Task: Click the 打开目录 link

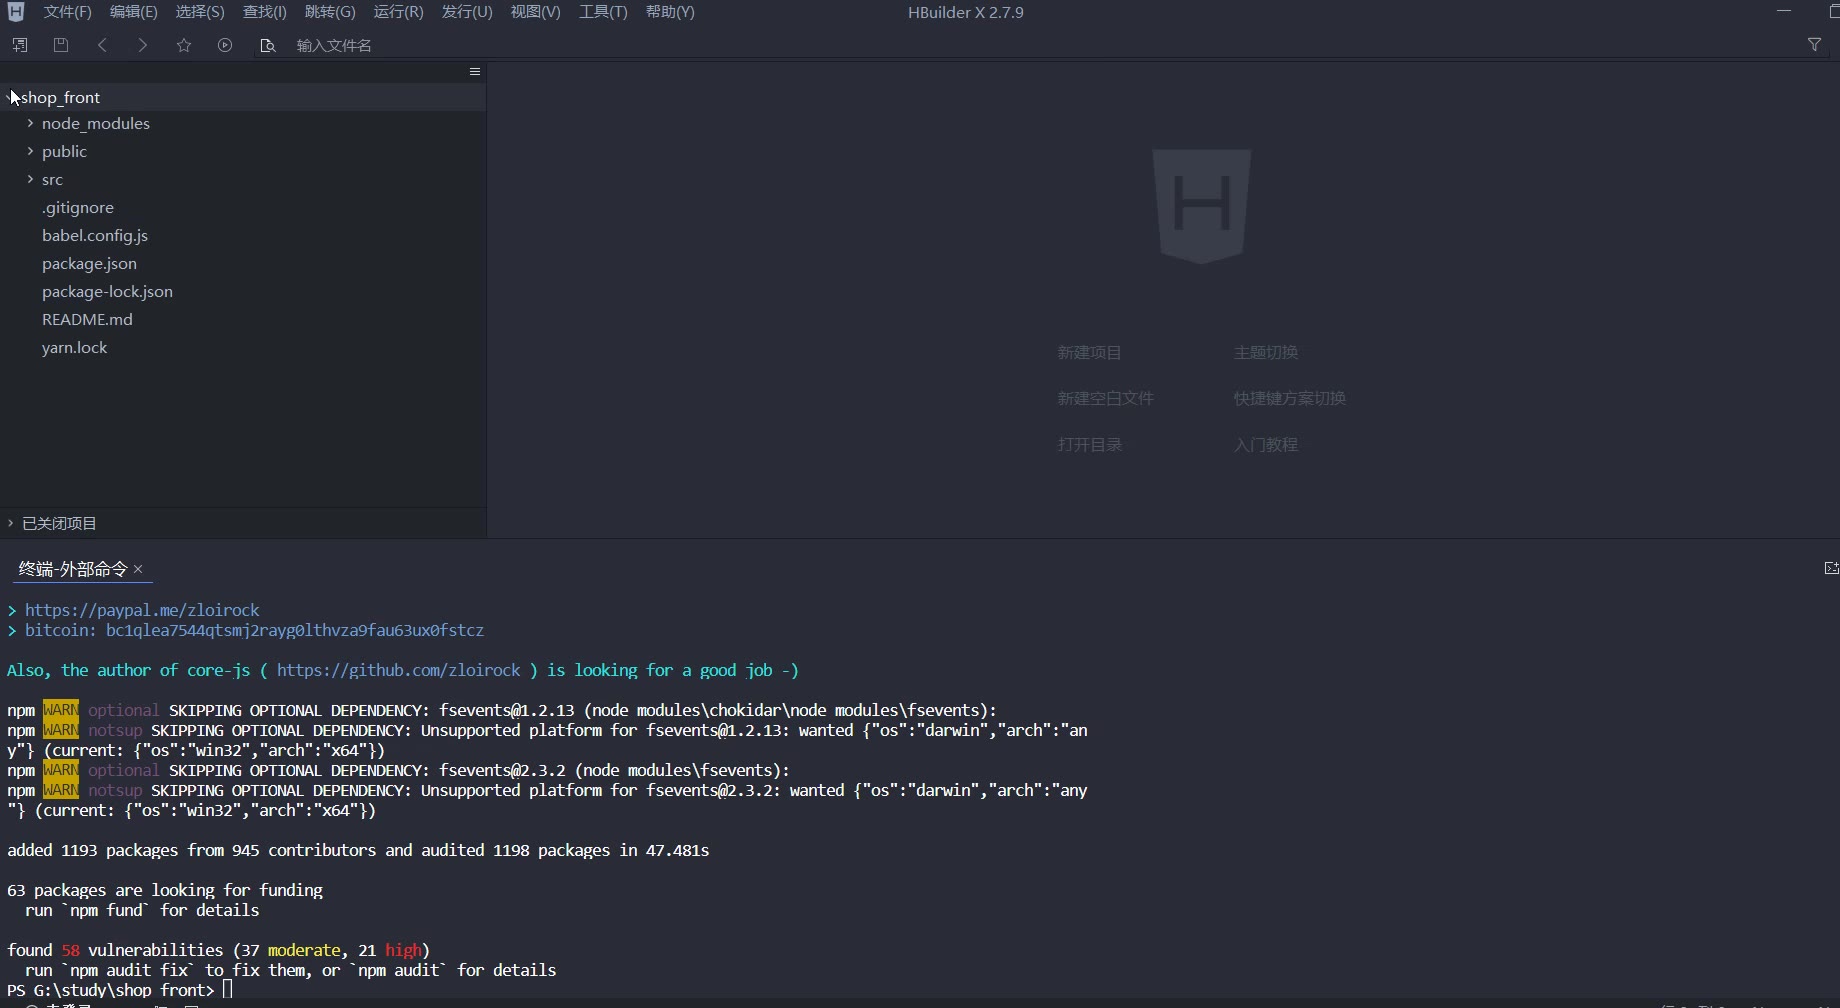Action: coord(1089,444)
